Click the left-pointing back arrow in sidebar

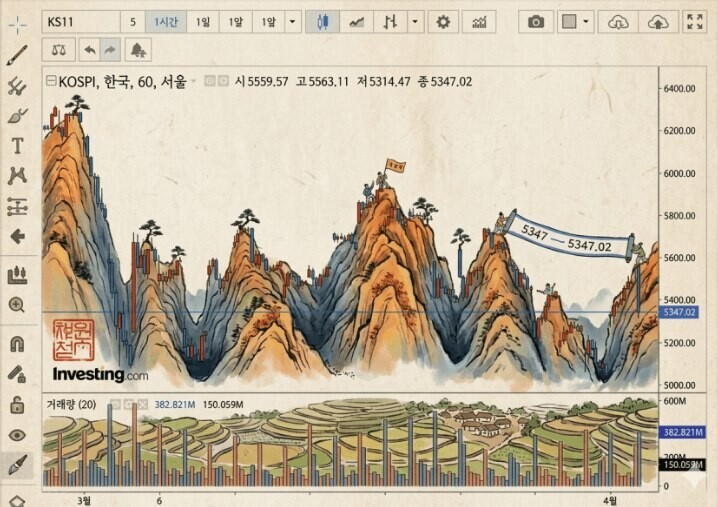pyautogui.click(x=17, y=237)
